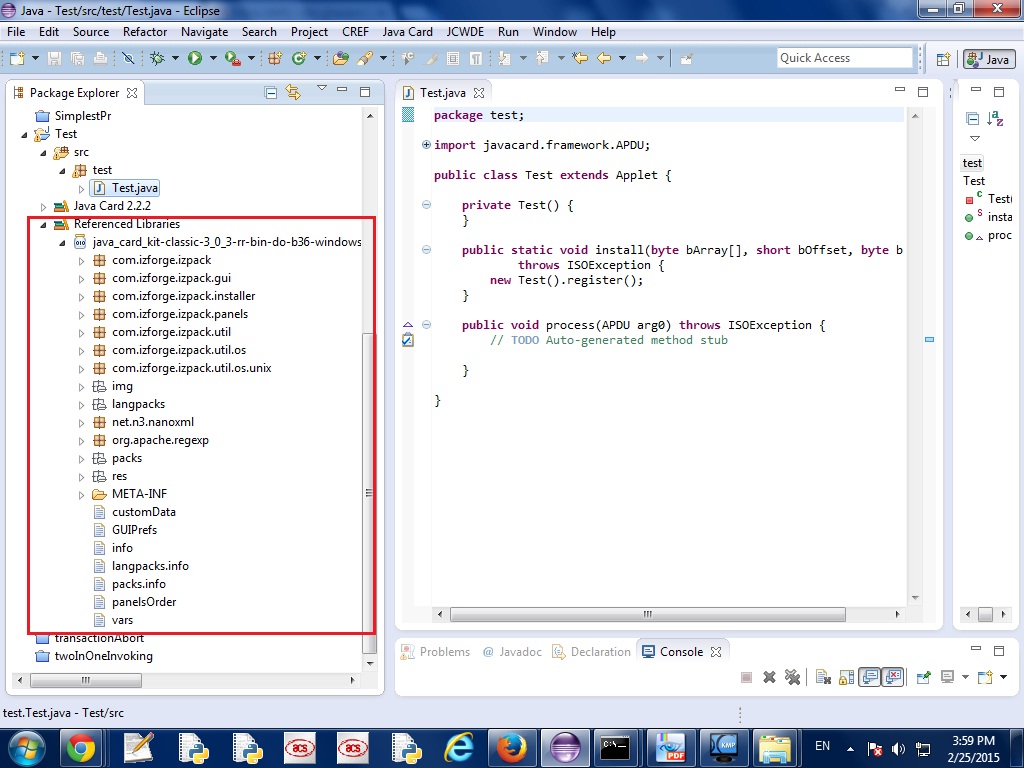
Task: Click Open Console new-window icon
Action: [x=985, y=677]
